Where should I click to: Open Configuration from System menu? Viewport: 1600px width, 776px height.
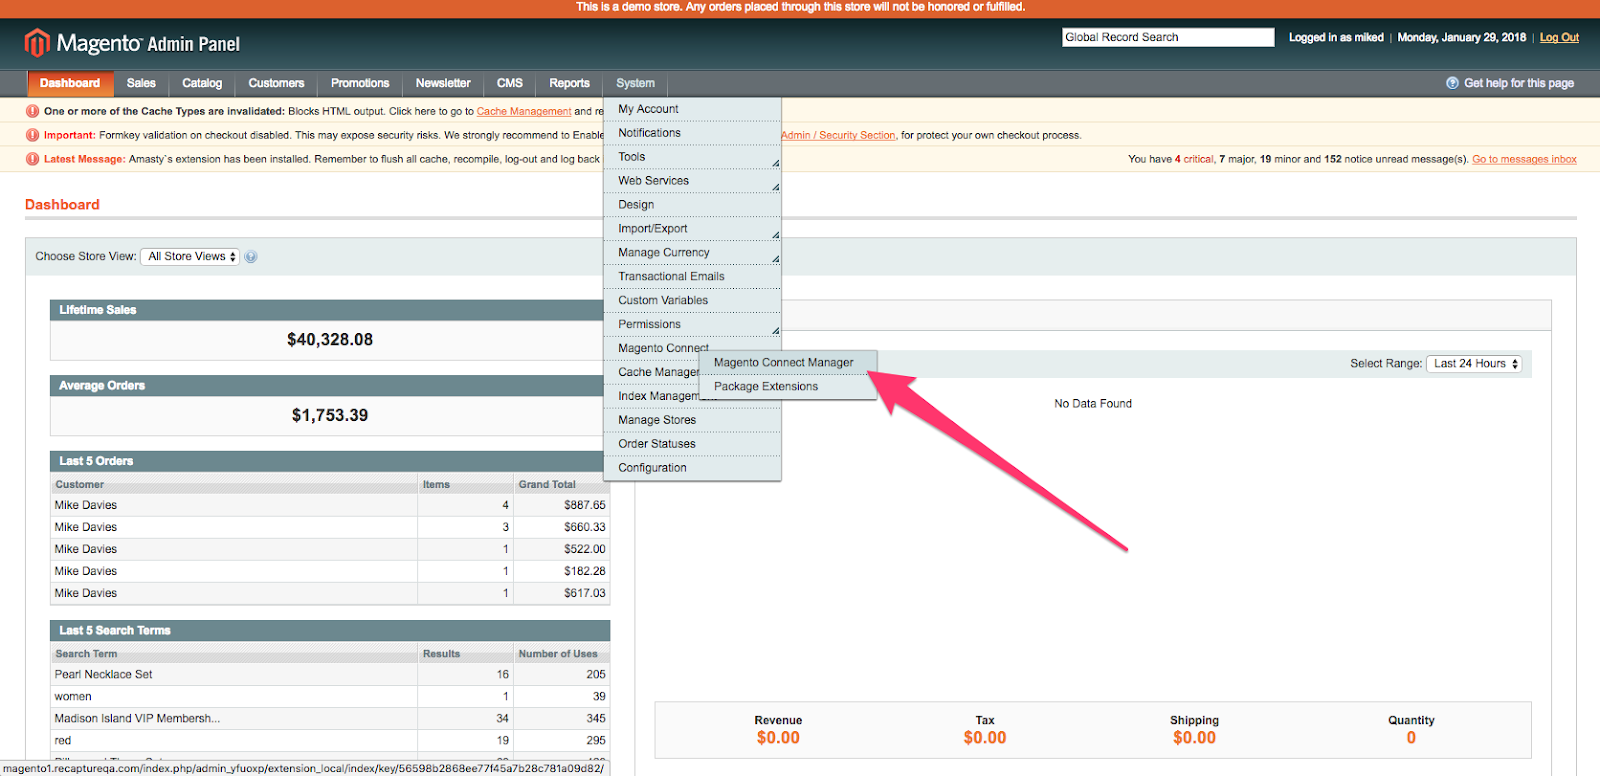click(x=692, y=468)
